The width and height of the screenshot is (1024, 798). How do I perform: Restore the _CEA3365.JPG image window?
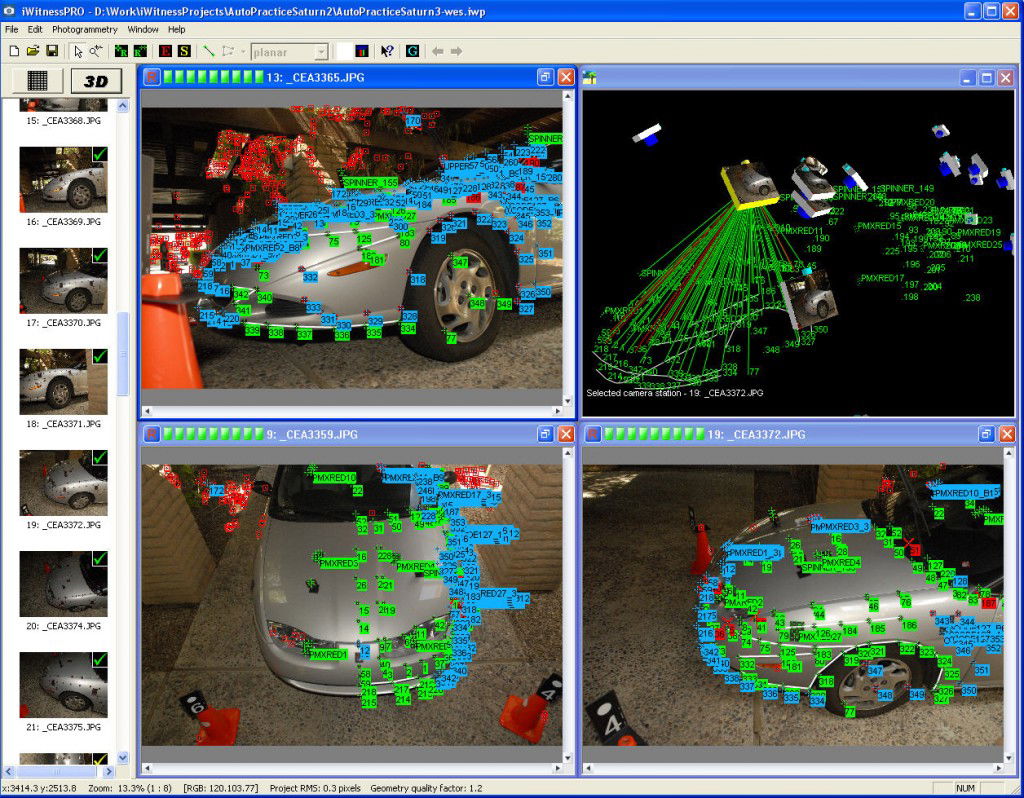click(x=545, y=77)
